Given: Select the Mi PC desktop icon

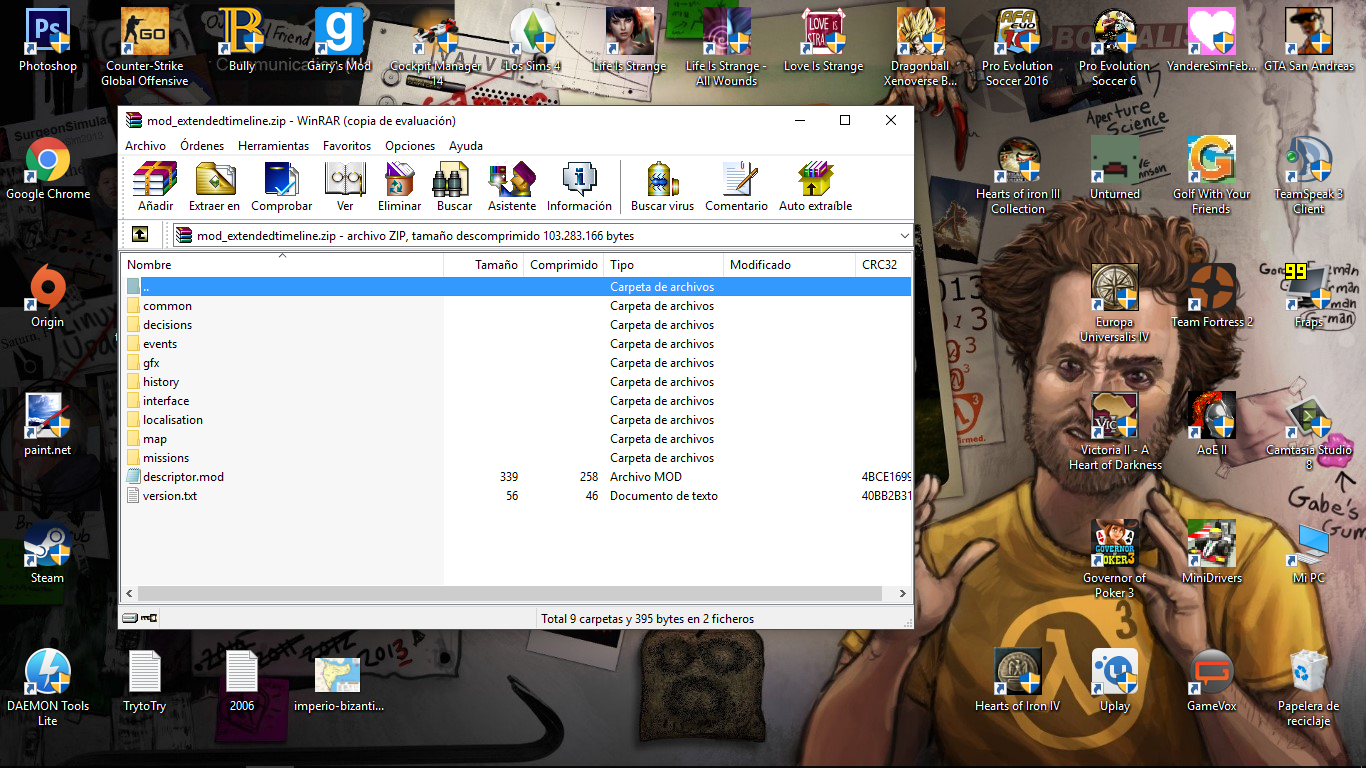Looking at the screenshot, I should pos(1308,552).
